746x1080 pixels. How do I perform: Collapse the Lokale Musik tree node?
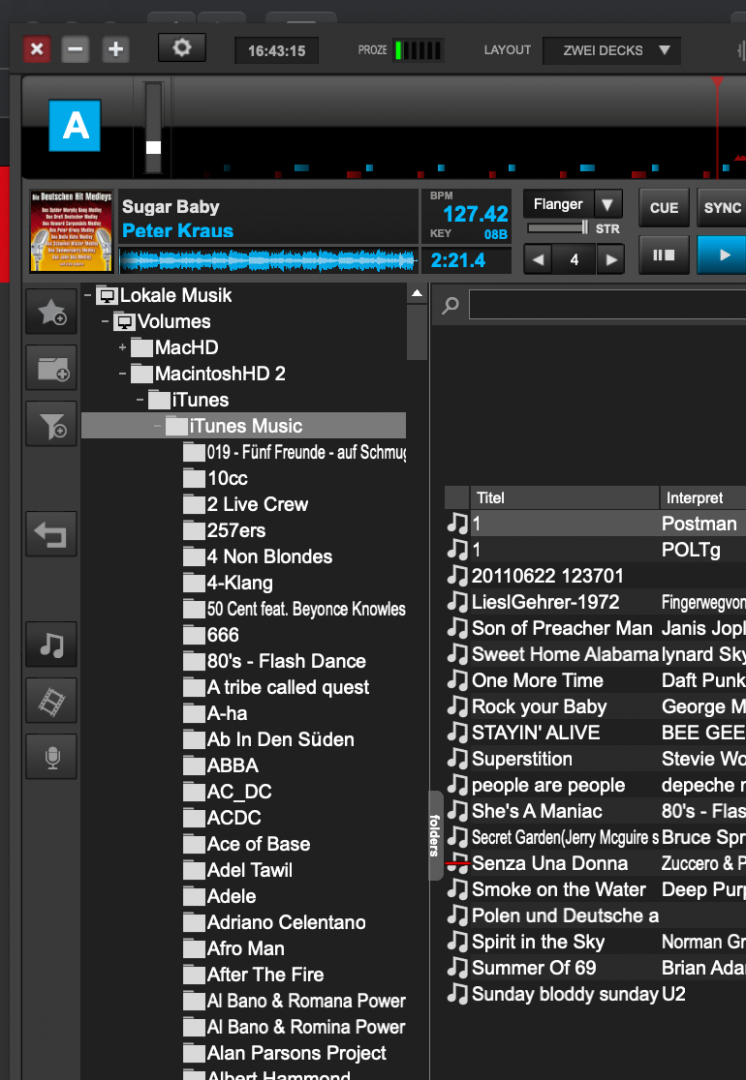point(88,295)
